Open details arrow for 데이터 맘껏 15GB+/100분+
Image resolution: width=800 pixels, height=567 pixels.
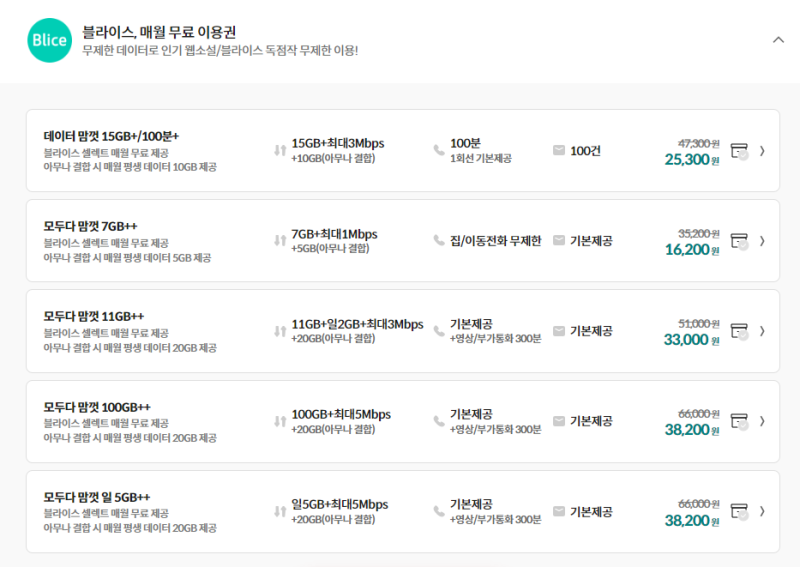(762, 151)
